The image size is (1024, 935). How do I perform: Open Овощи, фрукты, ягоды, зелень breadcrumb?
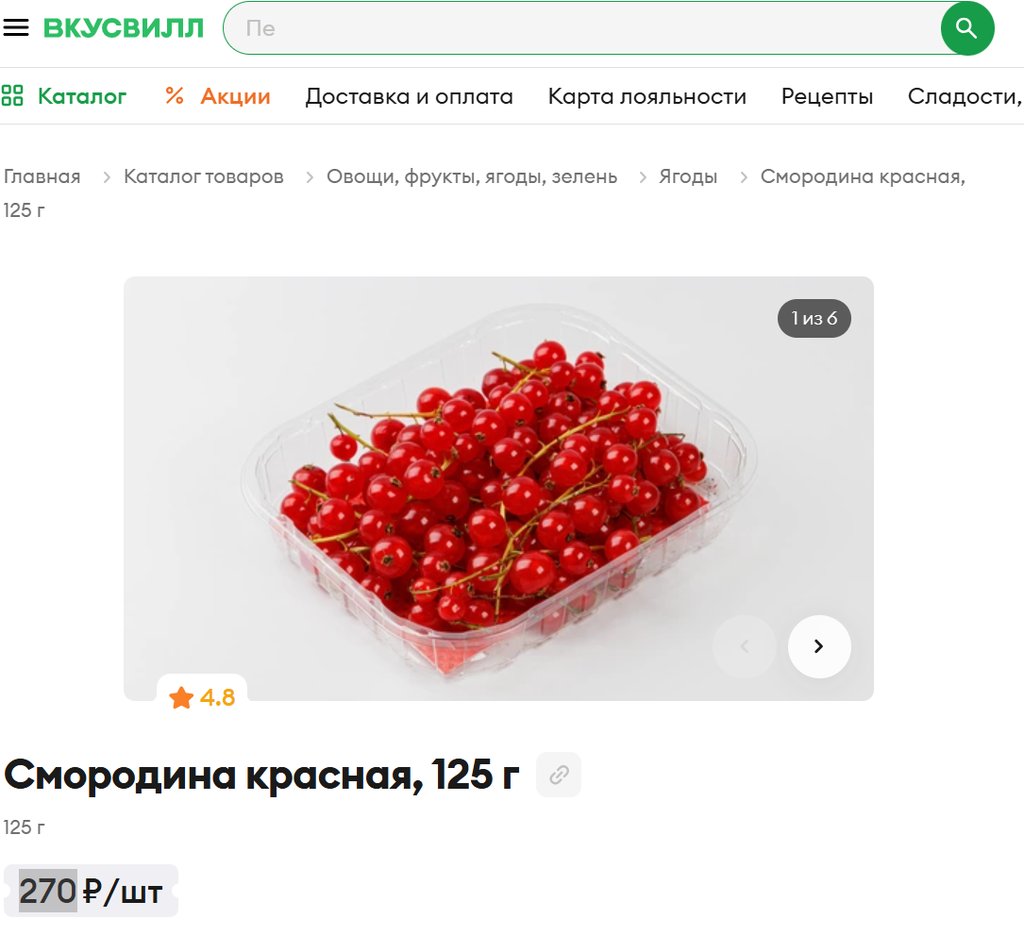(x=472, y=176)
